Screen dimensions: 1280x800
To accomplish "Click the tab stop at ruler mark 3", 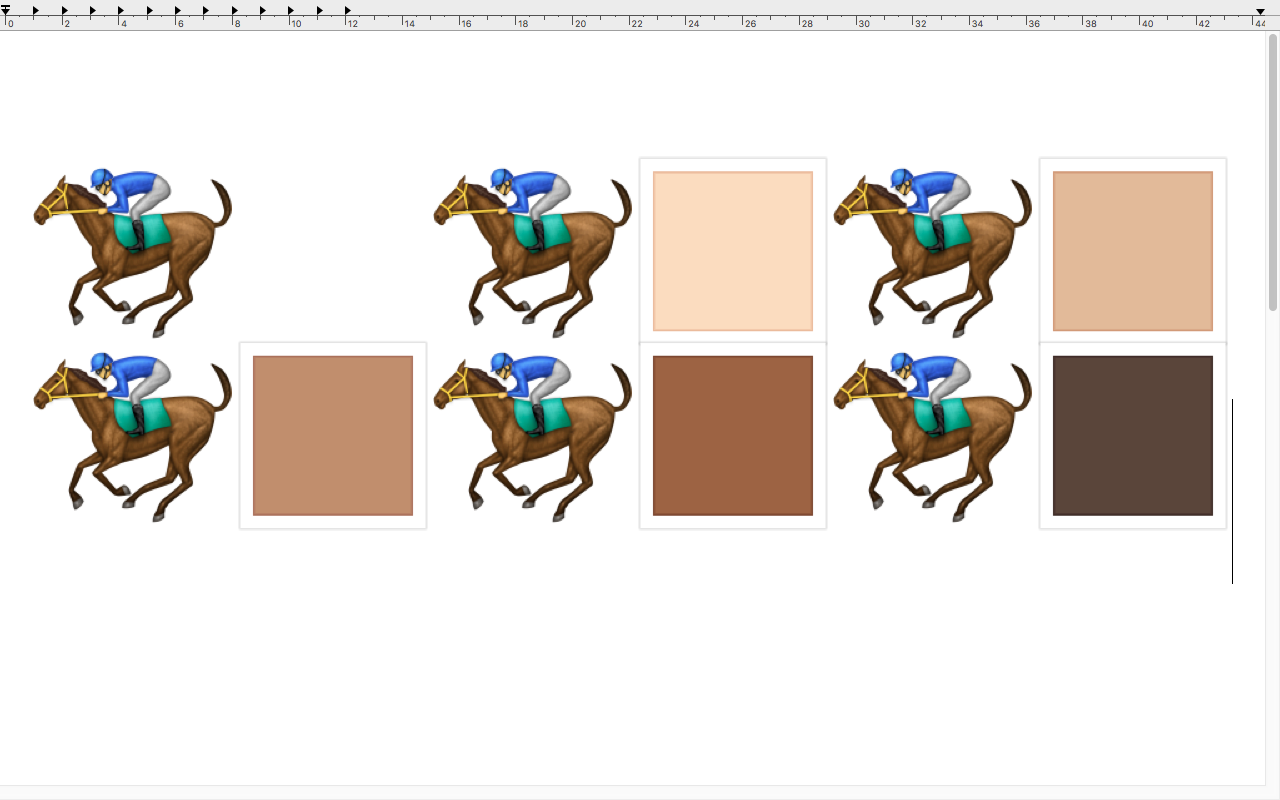I will pos(93,11).
